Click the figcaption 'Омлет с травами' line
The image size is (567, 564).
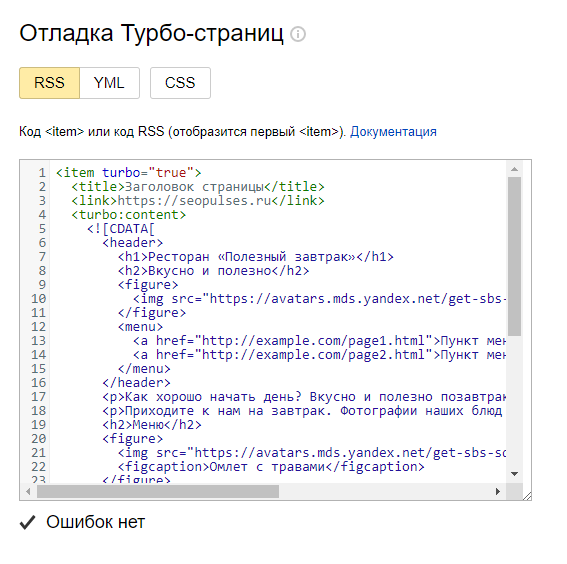(271, 467)
